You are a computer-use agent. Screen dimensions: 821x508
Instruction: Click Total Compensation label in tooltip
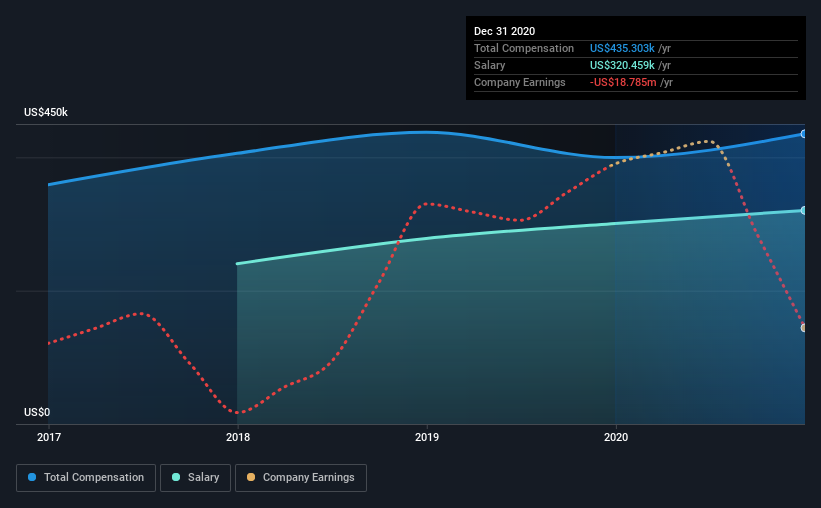524,49
